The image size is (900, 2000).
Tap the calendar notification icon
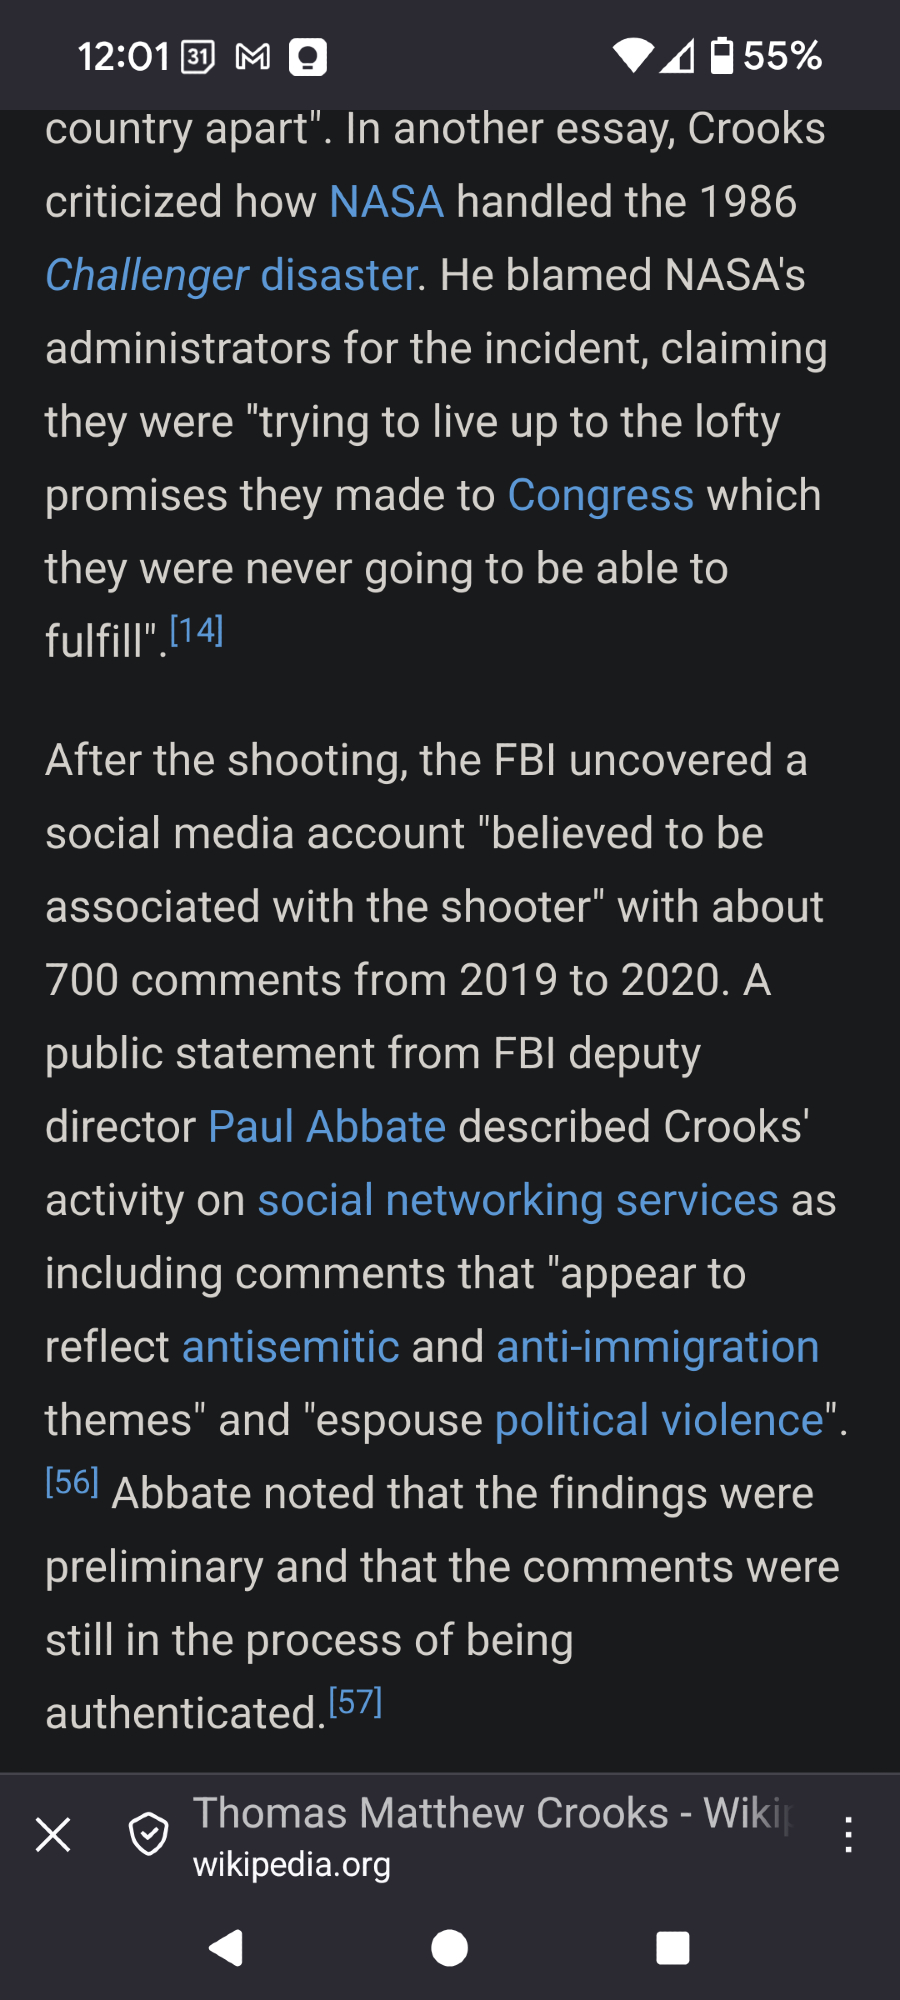198,57
